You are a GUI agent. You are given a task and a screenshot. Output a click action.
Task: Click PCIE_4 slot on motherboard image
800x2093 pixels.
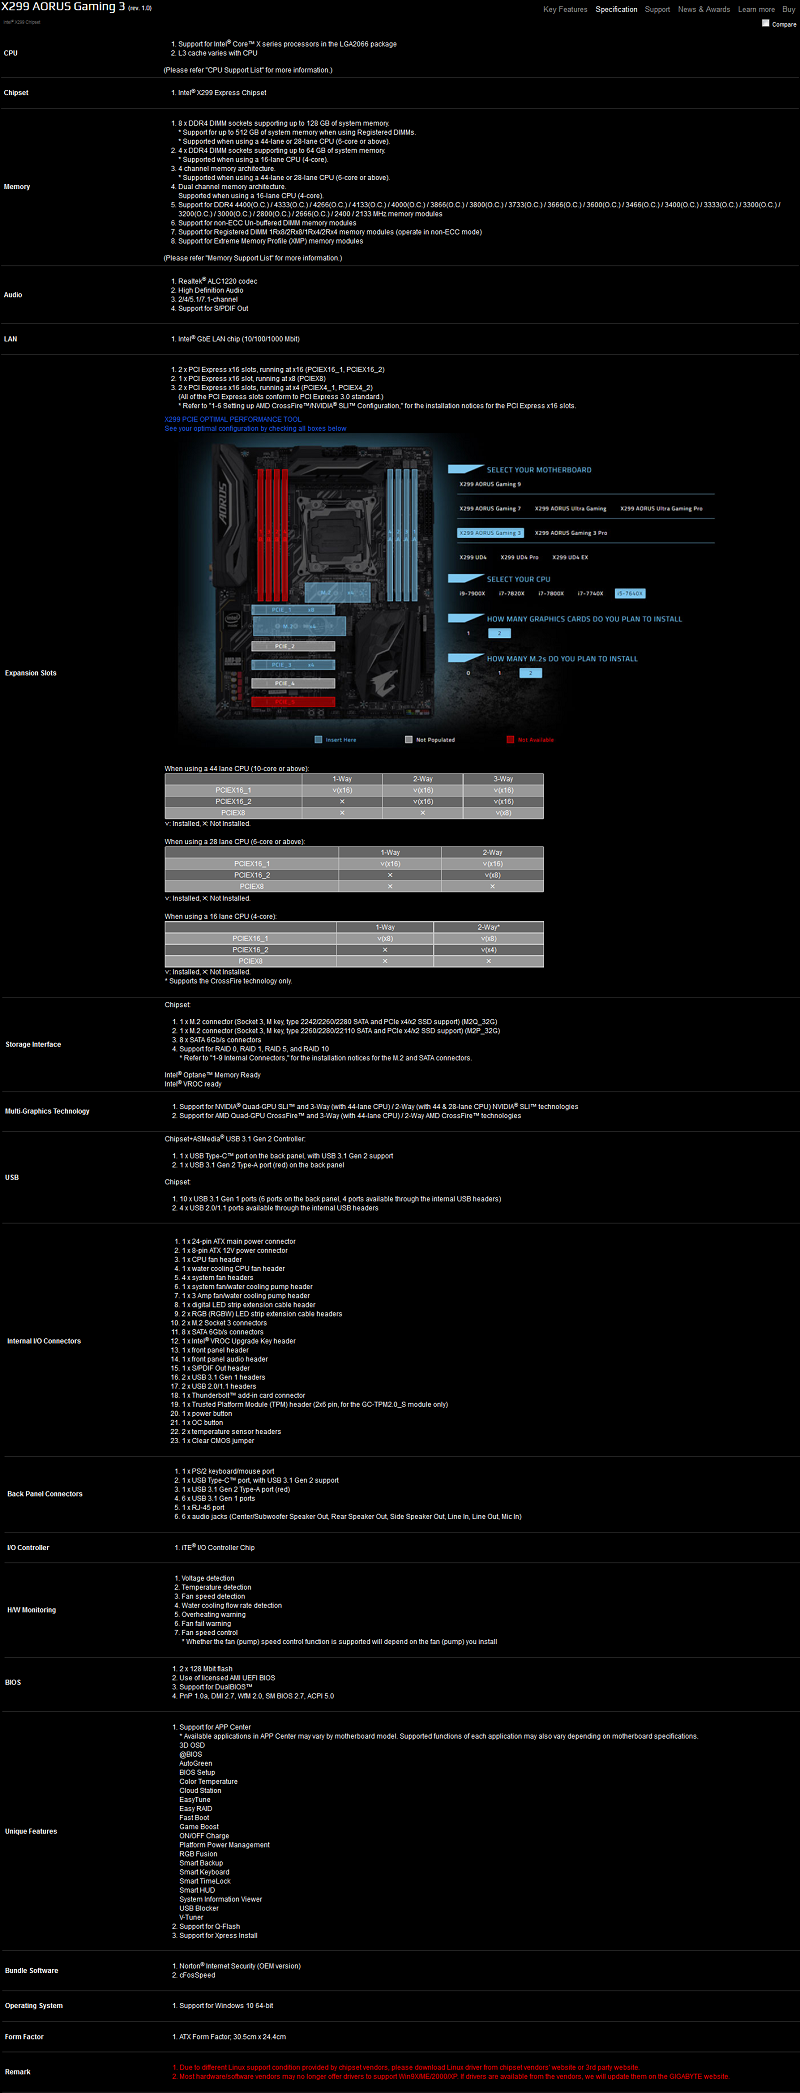coord(292,683)
